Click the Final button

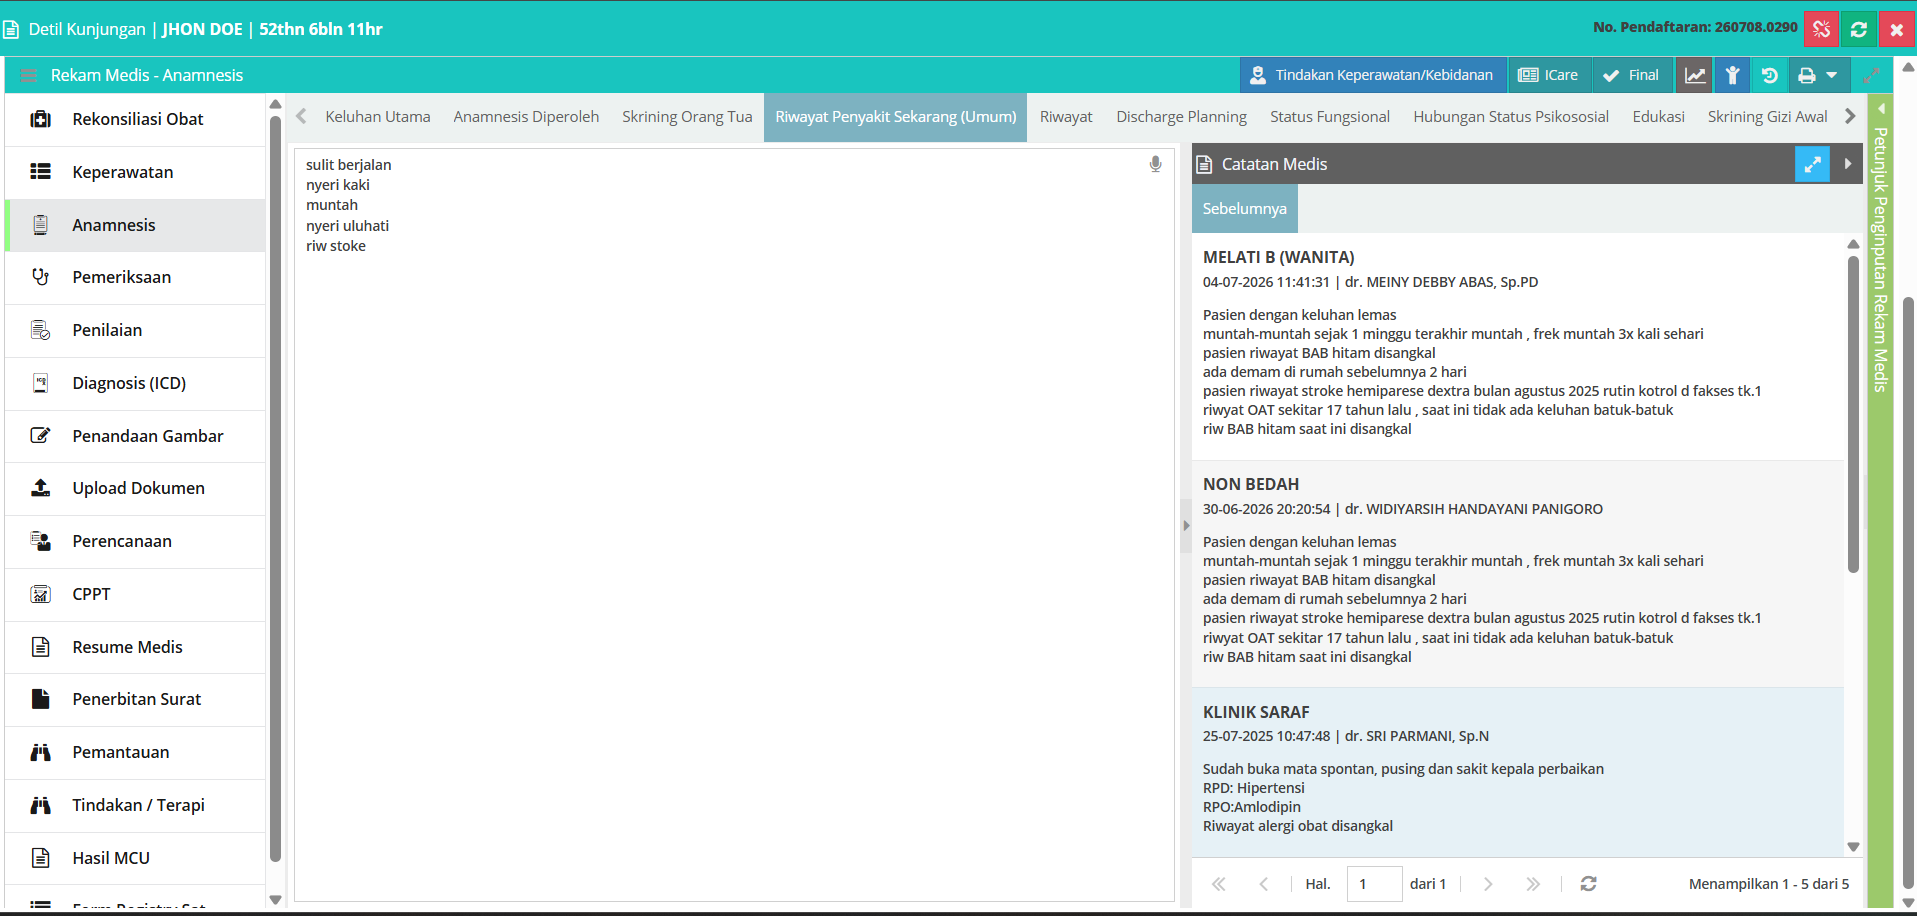[1631, 75]
